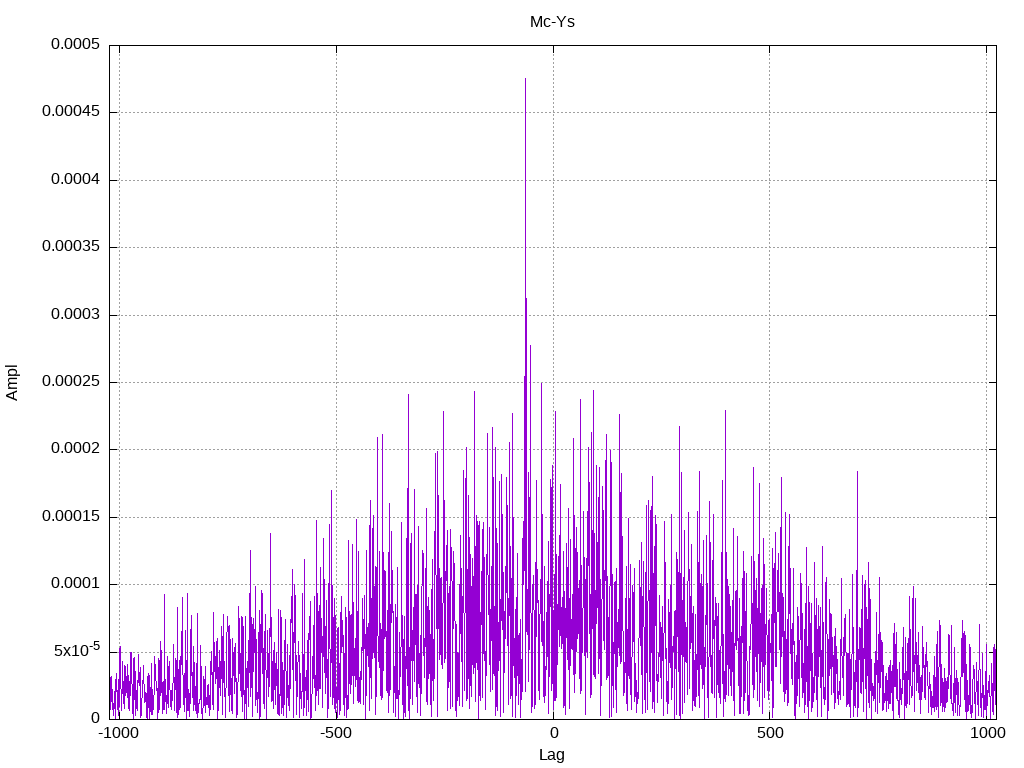Click the 5x10^-5 y-axis tick label
The width and height of the screenshot is (1024, 768).
pos(77,650)
